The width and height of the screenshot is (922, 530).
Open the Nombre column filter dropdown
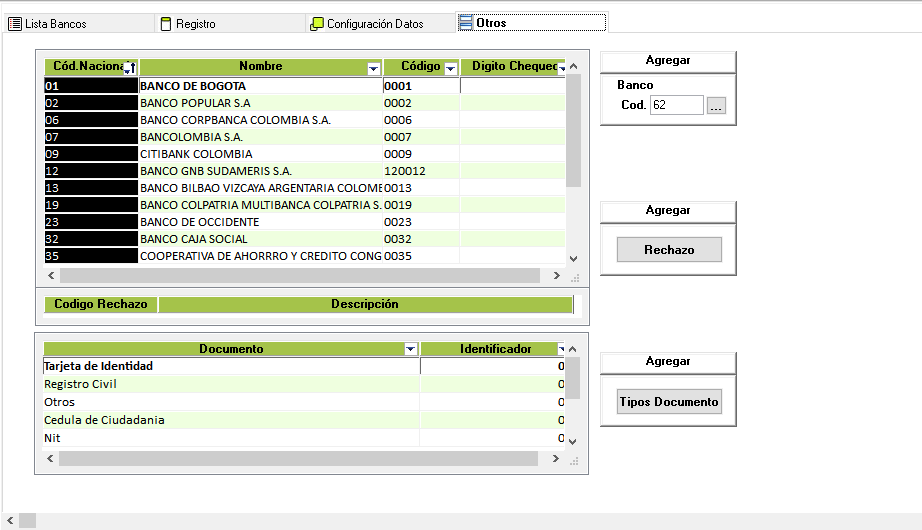pyautogui.click(x=374, y=68)
